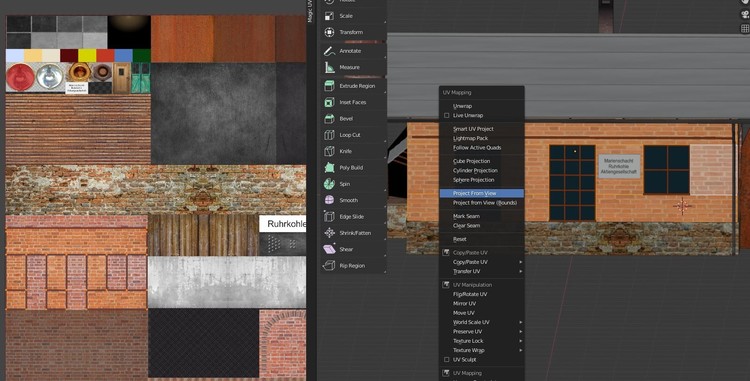The width and height of the screenshot is (750, 381).
Task: Choose Mark Seam
Action: 482,216
